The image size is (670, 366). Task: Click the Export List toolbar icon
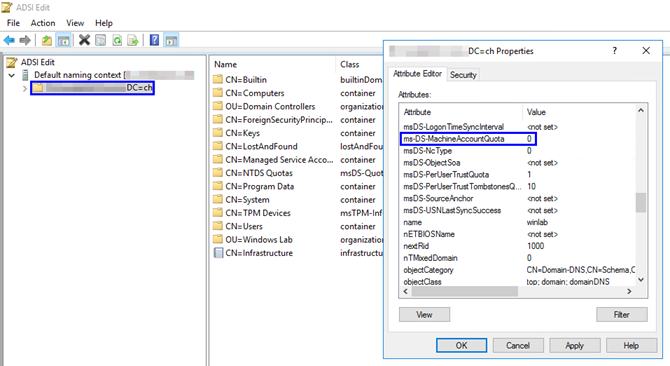133,41
